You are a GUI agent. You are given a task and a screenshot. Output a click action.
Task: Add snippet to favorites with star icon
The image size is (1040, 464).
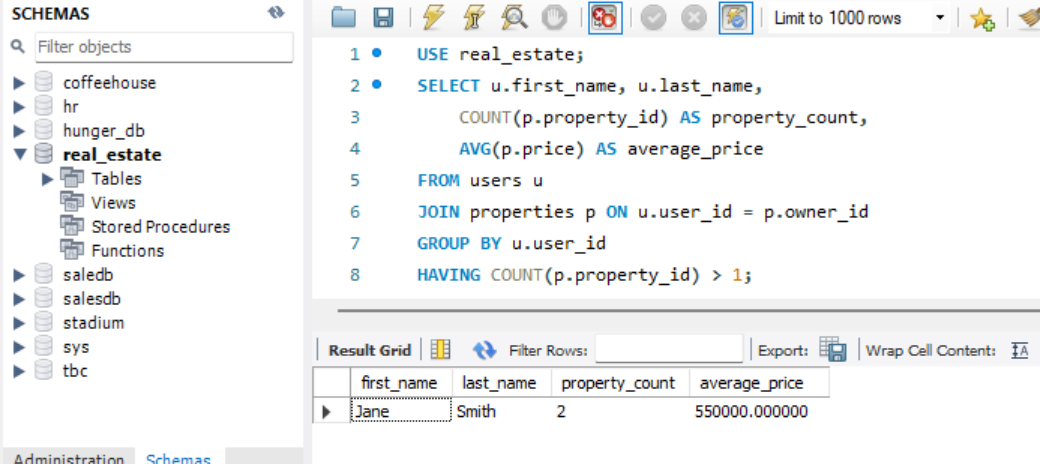pyautogui.click(x=982, y=19)
